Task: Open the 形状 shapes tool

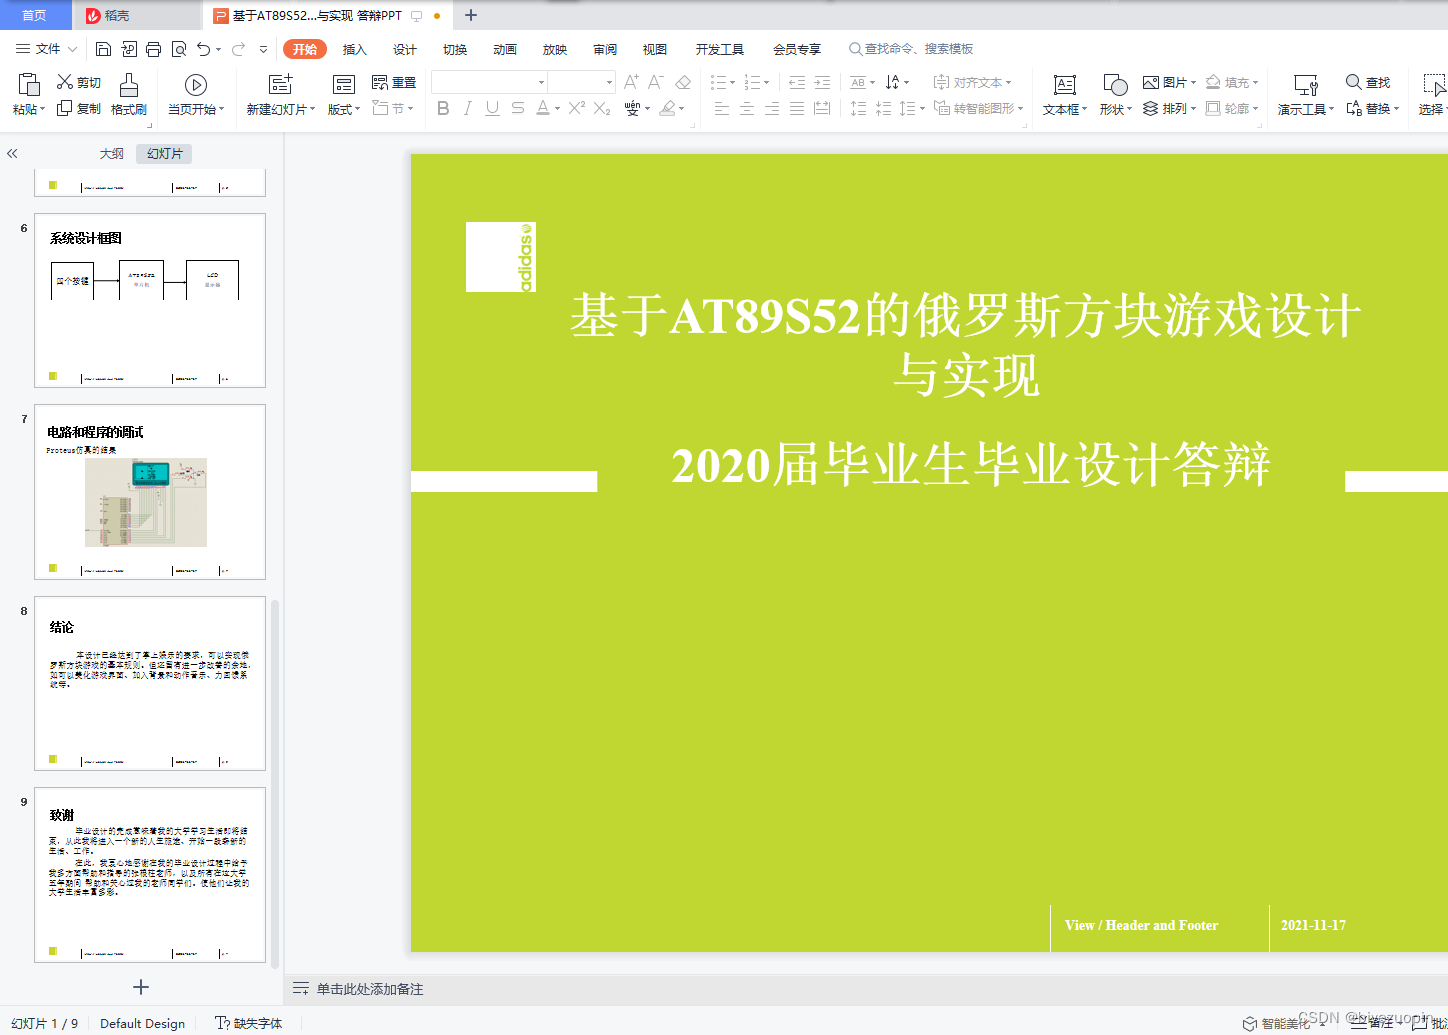Action: (1112, 95)
